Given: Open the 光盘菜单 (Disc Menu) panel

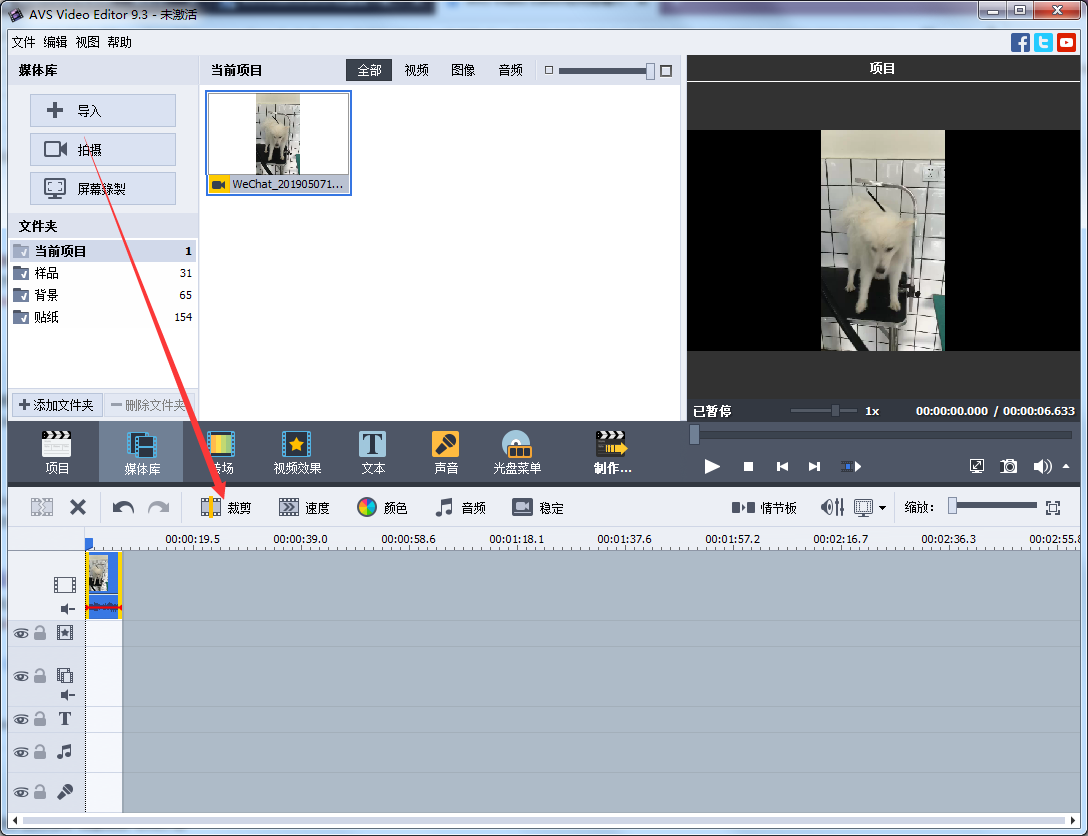Looking at the screenshot, I should tap(516, 451).
